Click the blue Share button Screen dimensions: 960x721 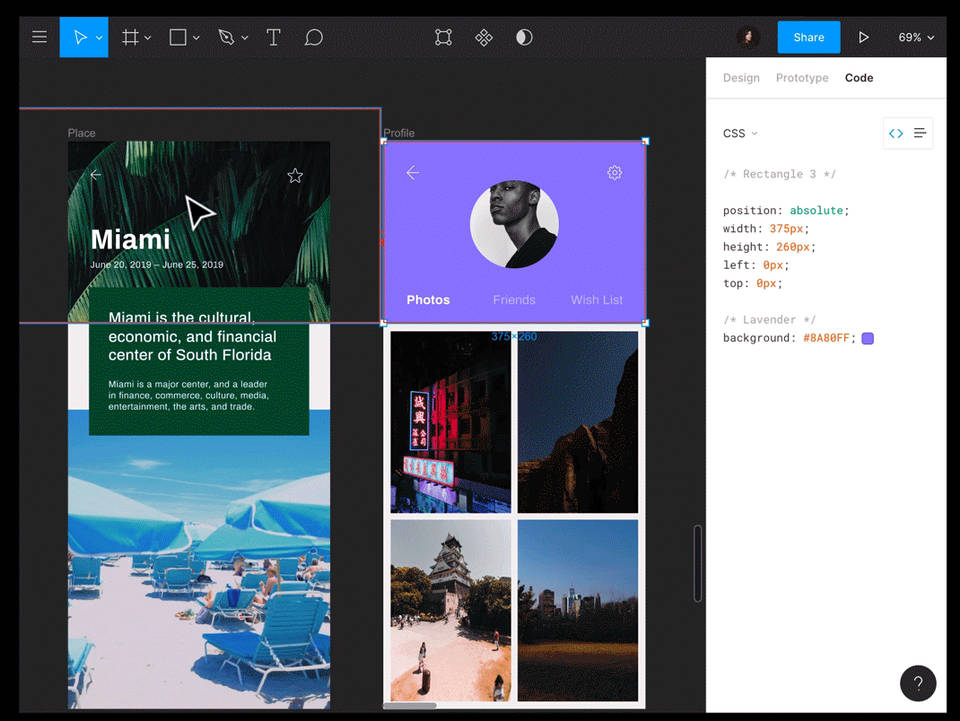[x=808, y=37]
